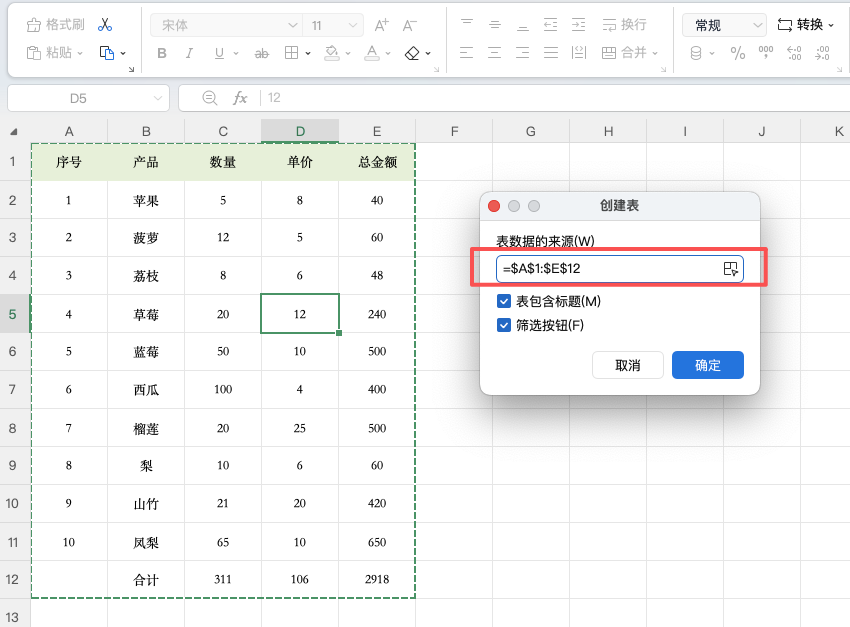850x627 pixels.
Task: Click the thousands separator (000) icon
Action: pos(765,53)
